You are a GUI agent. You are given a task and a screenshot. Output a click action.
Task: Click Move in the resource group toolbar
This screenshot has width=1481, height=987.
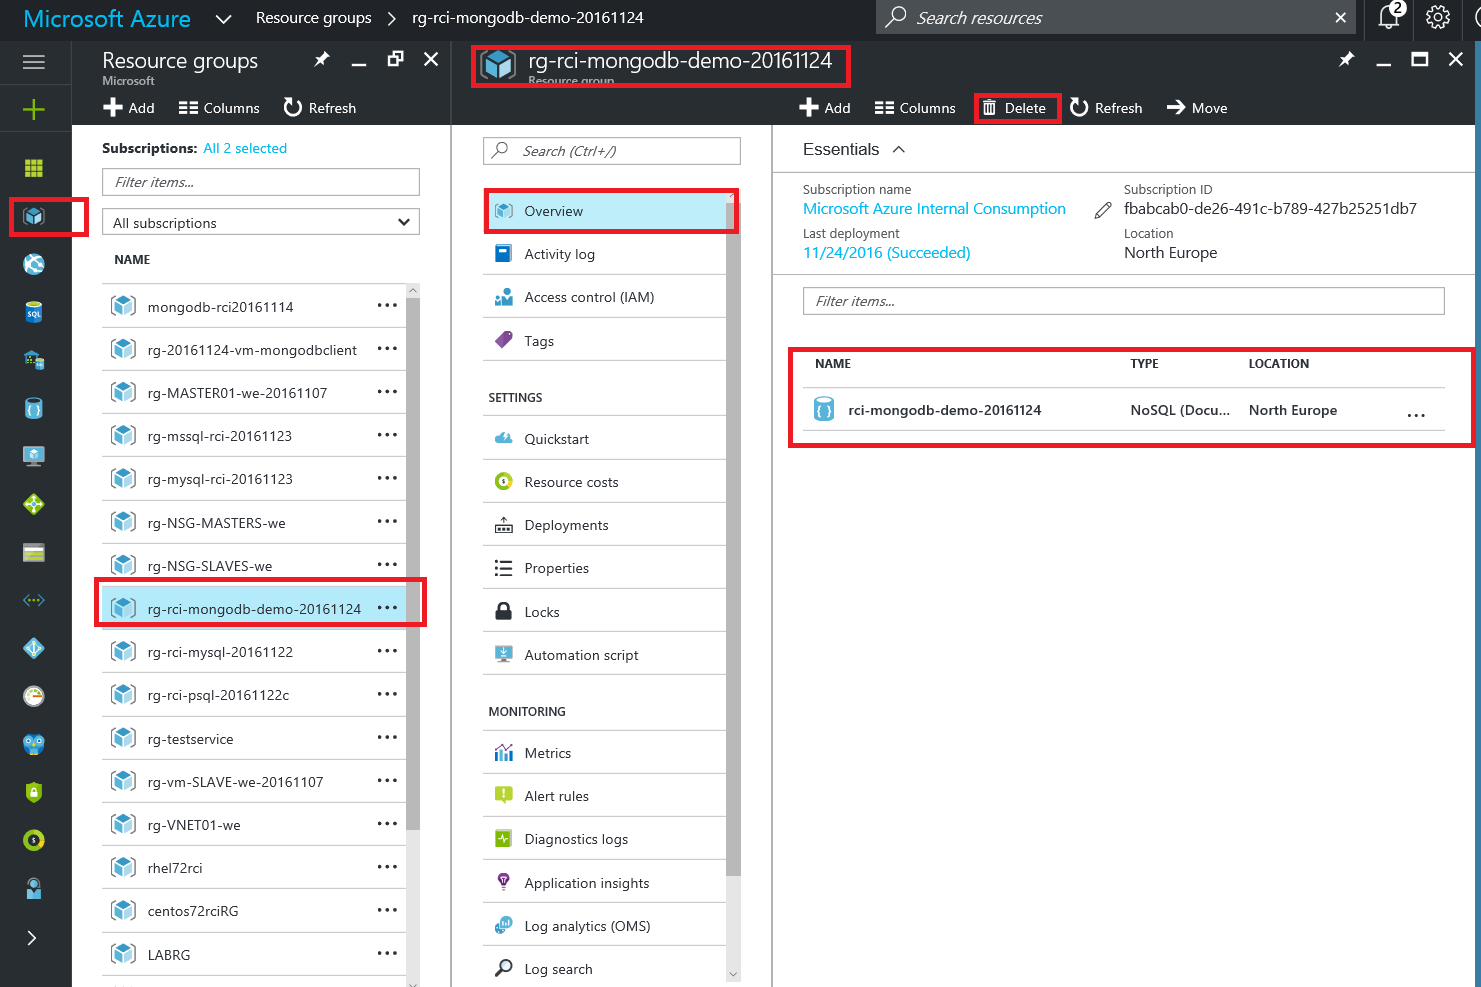pyautogui.click(x=1197, y=108)
